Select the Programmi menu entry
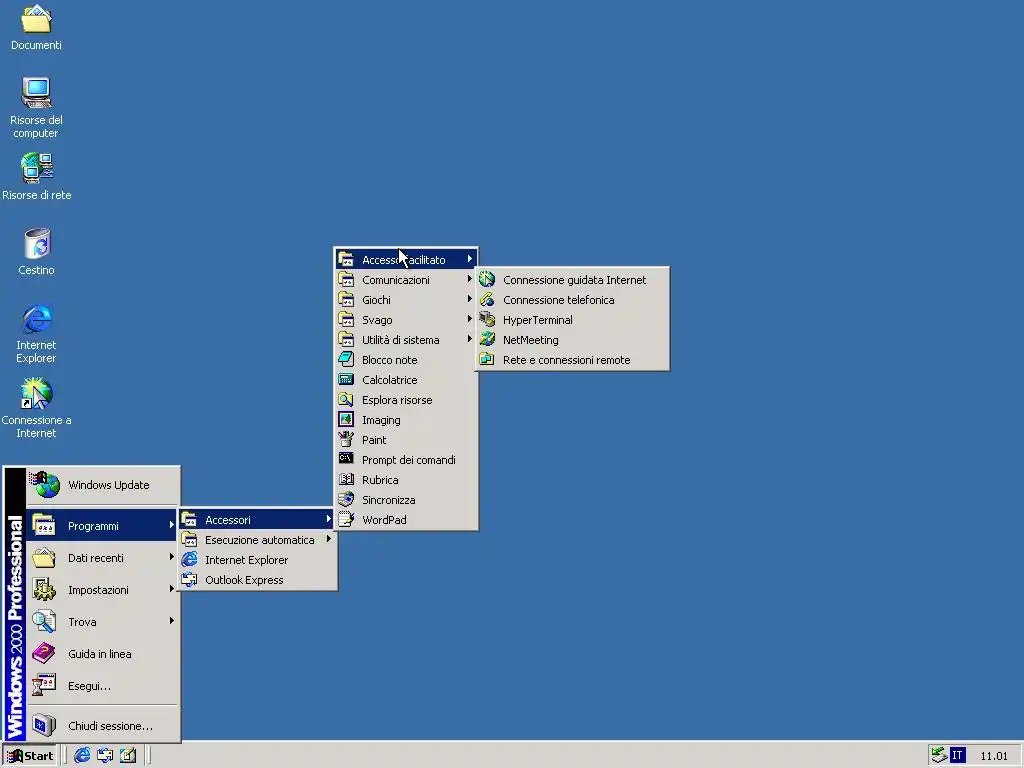The height and width of the screenshot is (768, 1024). point(103,526)
